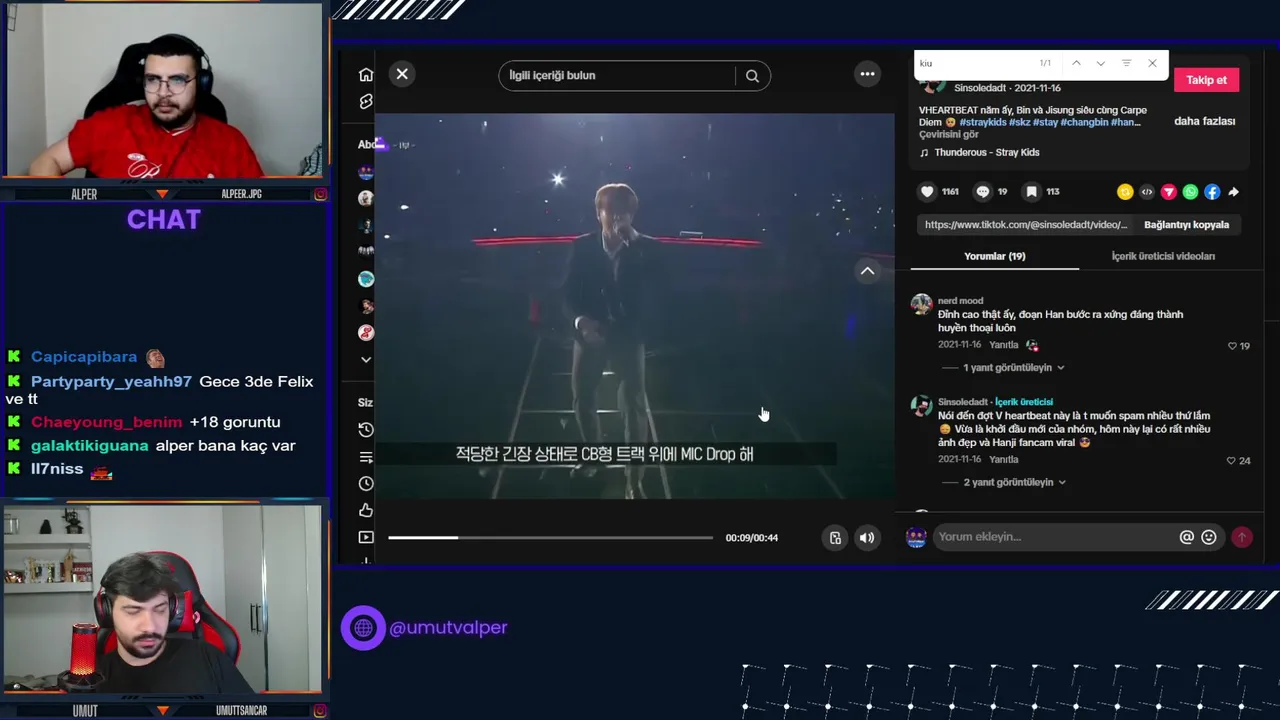The image size is (1280, 720).
Task: Click the Sinsoledadt commenter username
Action: click(x=963, y=402)
